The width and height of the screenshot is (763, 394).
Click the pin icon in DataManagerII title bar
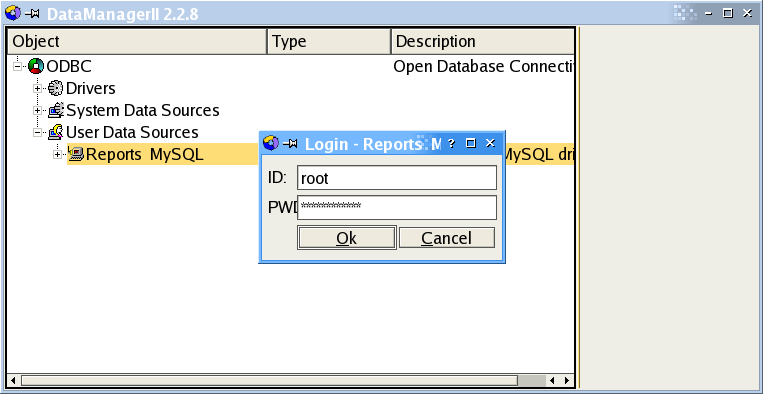point(32,14)
